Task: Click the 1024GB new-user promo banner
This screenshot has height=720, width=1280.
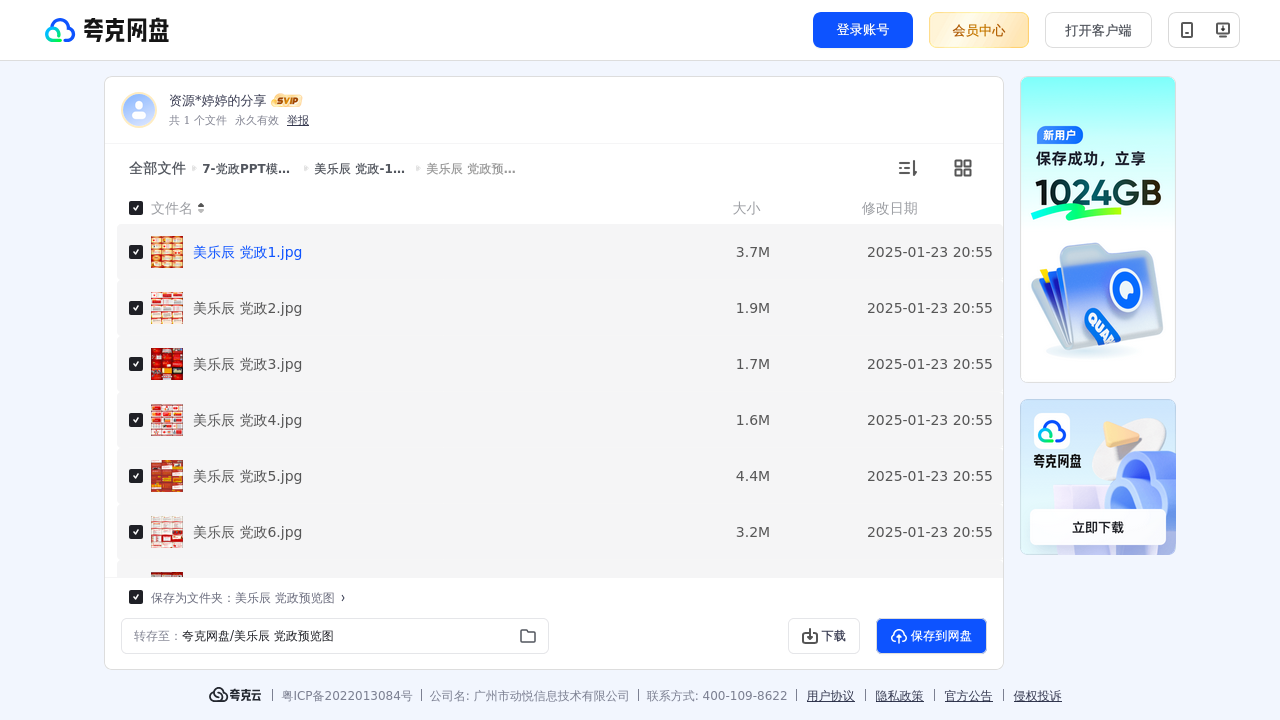Action: 1098,229
